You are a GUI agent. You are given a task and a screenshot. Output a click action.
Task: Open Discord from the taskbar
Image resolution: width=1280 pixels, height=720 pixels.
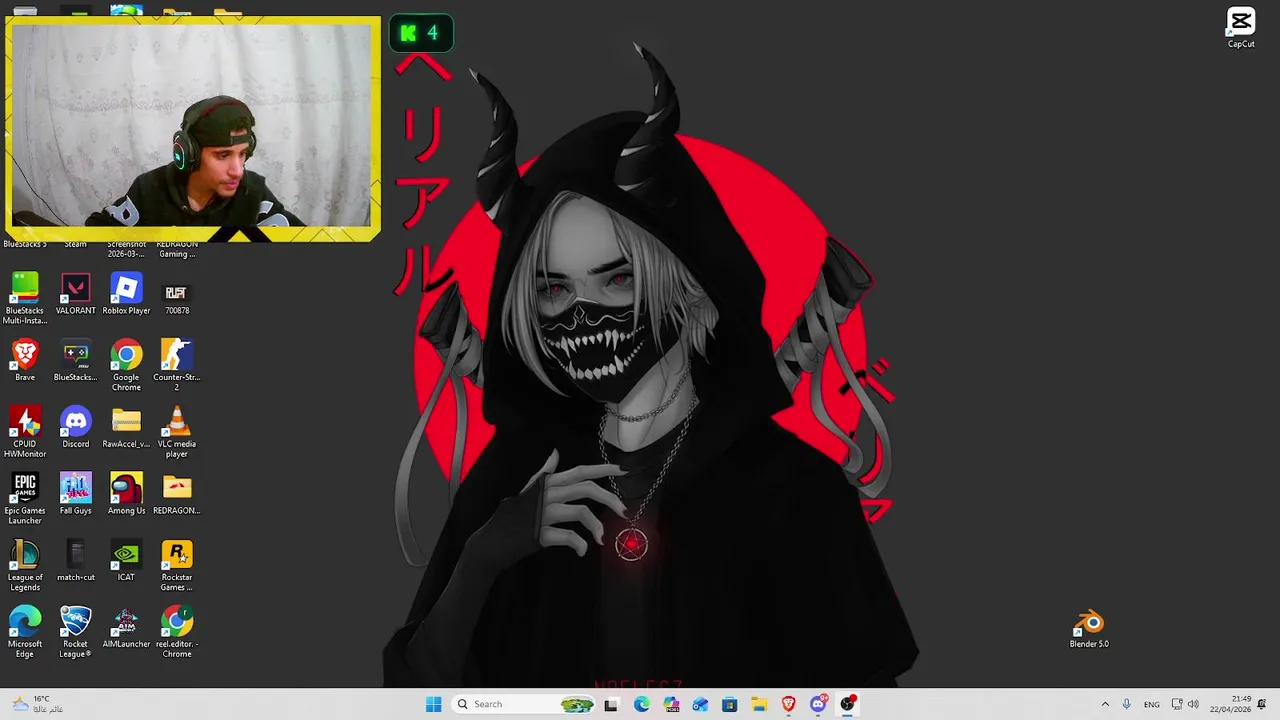click(x=818, y=704)
